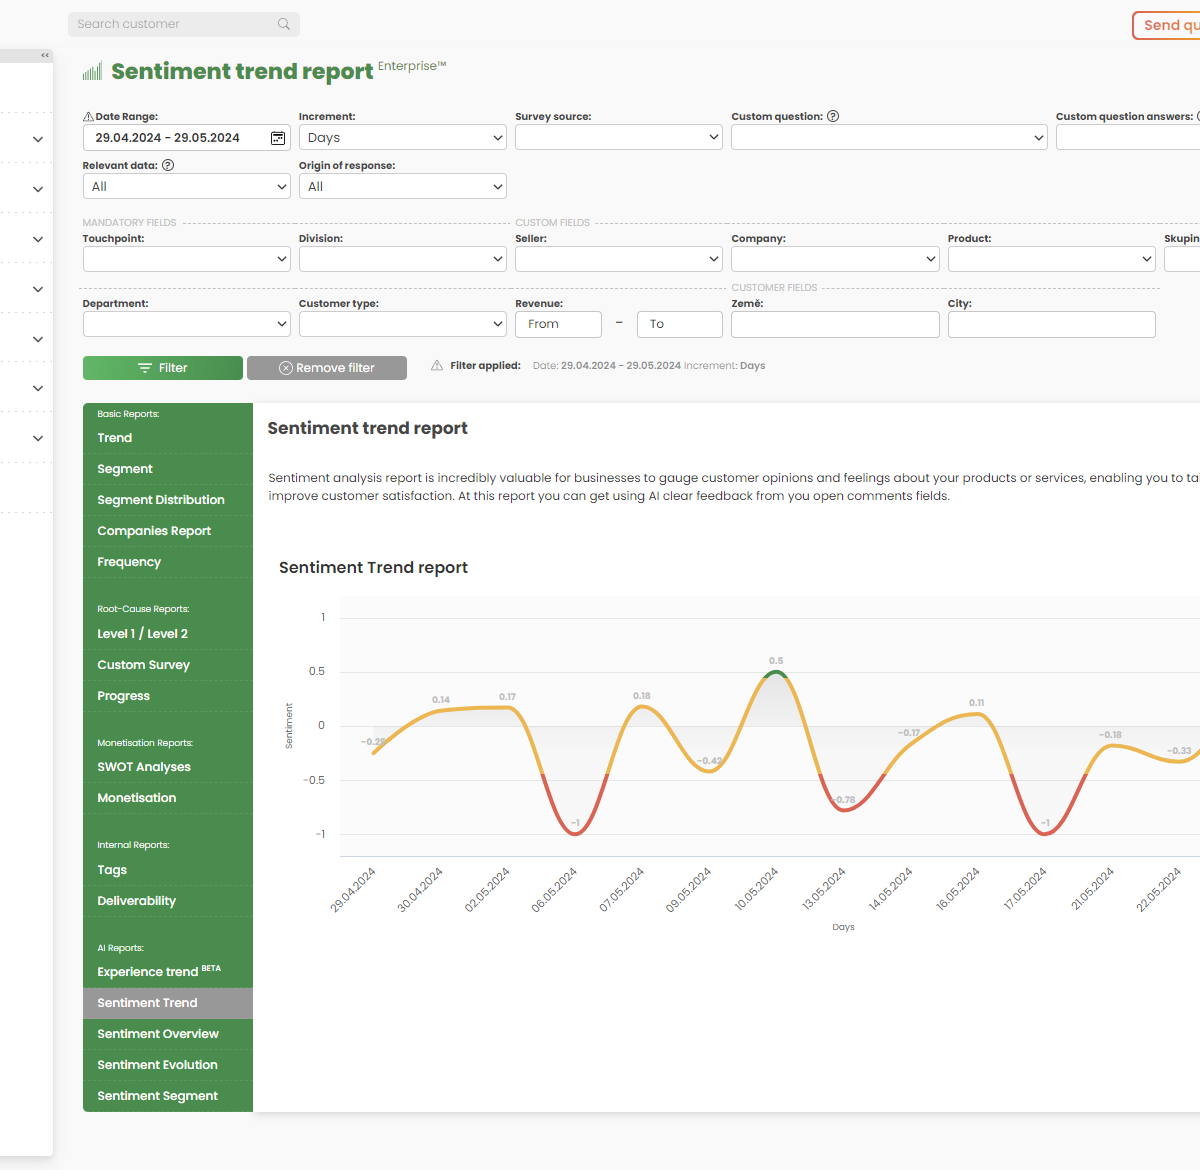Click the circled-x icon on Remove filter

(x=285, y=368)
